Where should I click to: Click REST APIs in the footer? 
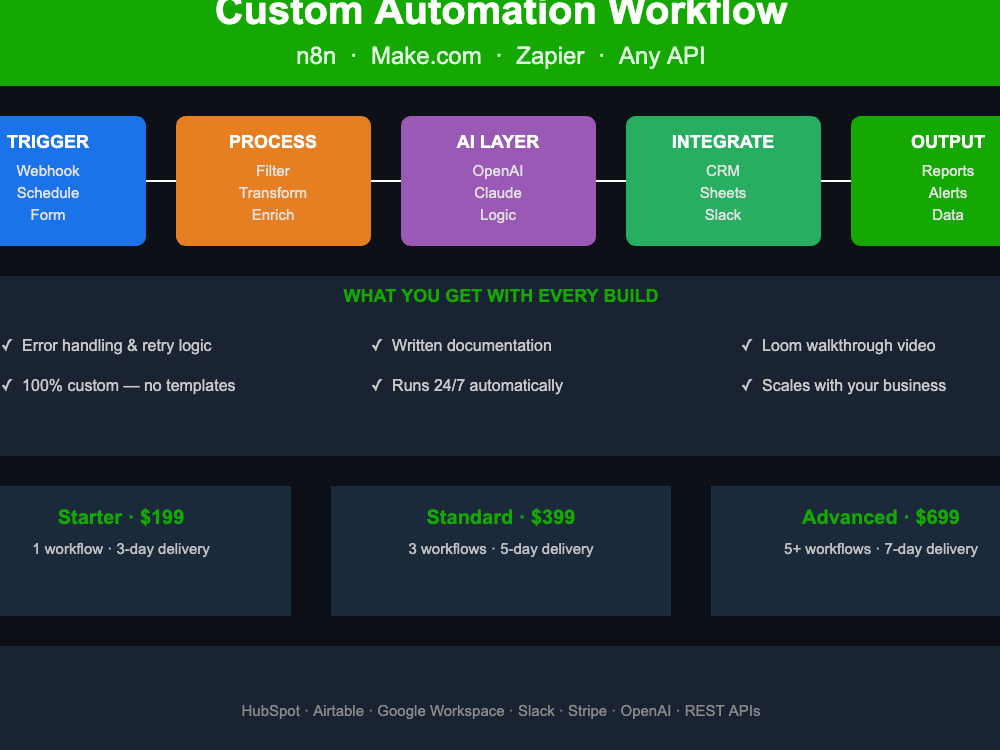pos(723,711)
